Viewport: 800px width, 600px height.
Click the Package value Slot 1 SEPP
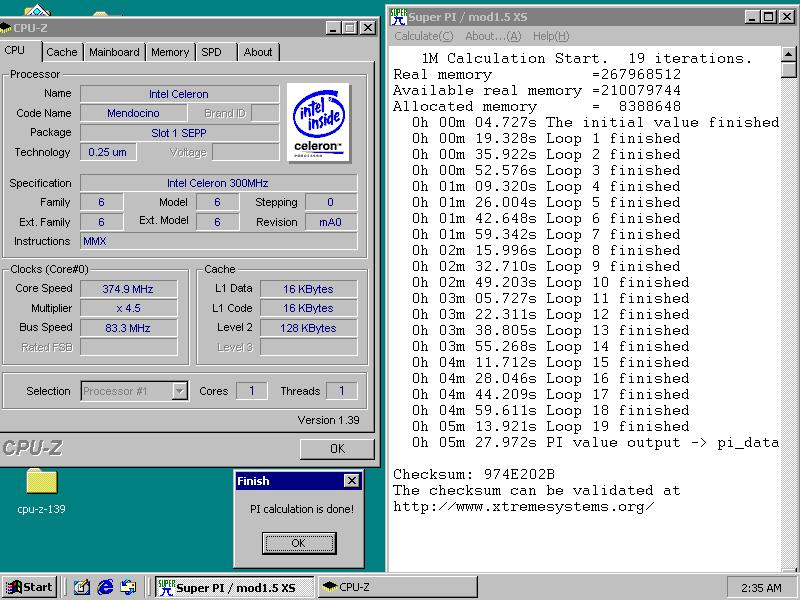pyautogui.click(x=179, y=133)
